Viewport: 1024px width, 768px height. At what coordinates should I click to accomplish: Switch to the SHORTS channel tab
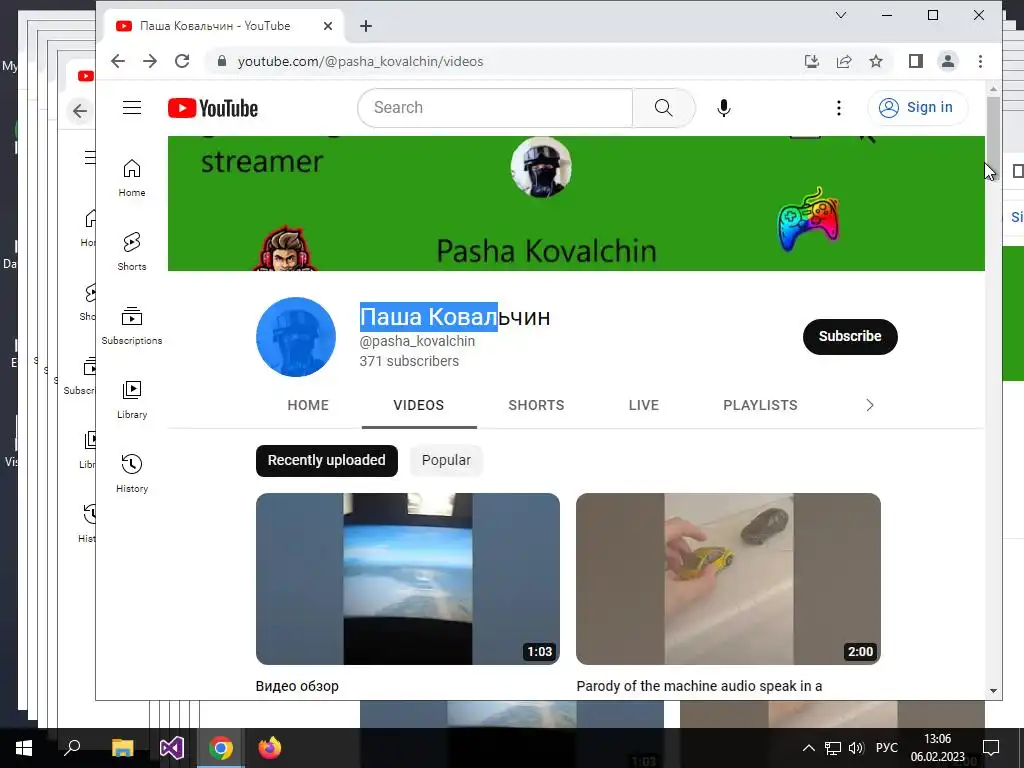coord(536,406)
